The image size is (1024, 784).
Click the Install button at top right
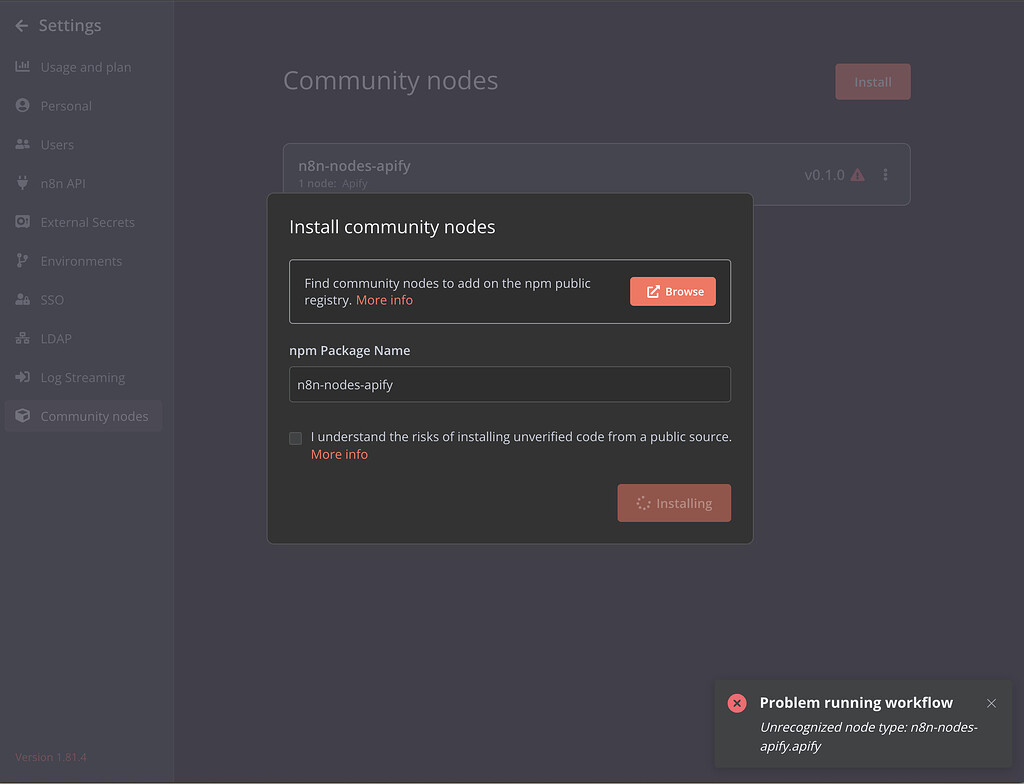pyautogui.click(x=872, y=81)
